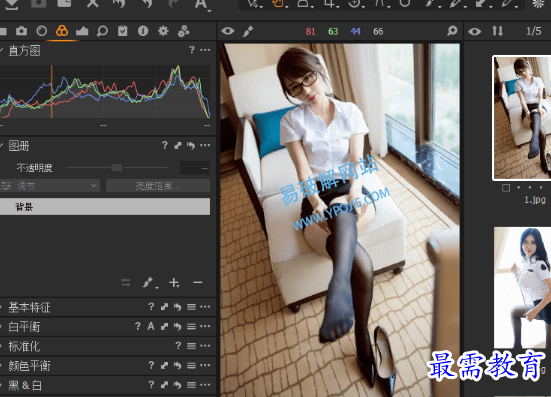The height and width of the screenshot is (397, 551).
Task: Click the 不透明度 opacity slider handle
Action: [117, 168]
